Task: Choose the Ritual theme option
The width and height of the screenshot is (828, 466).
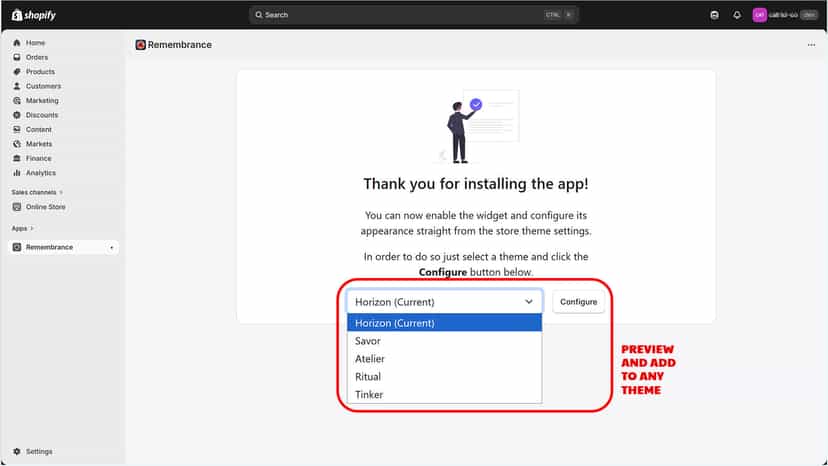Action: 445,377
